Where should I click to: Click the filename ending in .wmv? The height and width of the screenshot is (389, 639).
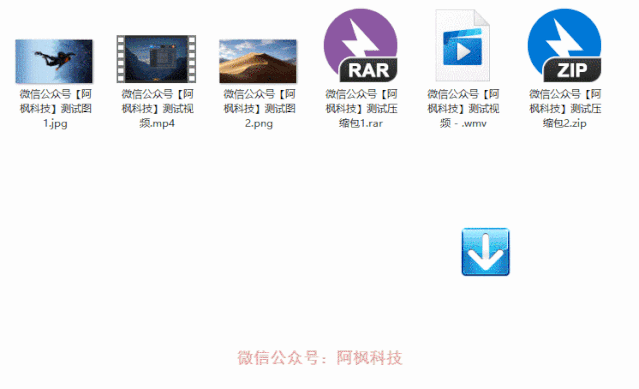(463, 109)
